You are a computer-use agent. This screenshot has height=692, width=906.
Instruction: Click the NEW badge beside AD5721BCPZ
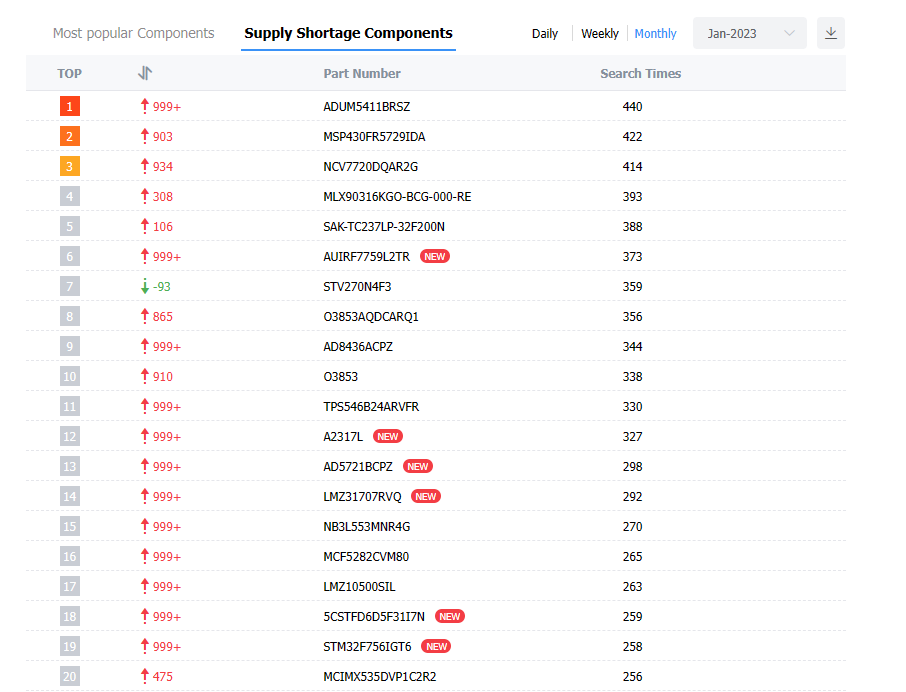click(418, 467)
